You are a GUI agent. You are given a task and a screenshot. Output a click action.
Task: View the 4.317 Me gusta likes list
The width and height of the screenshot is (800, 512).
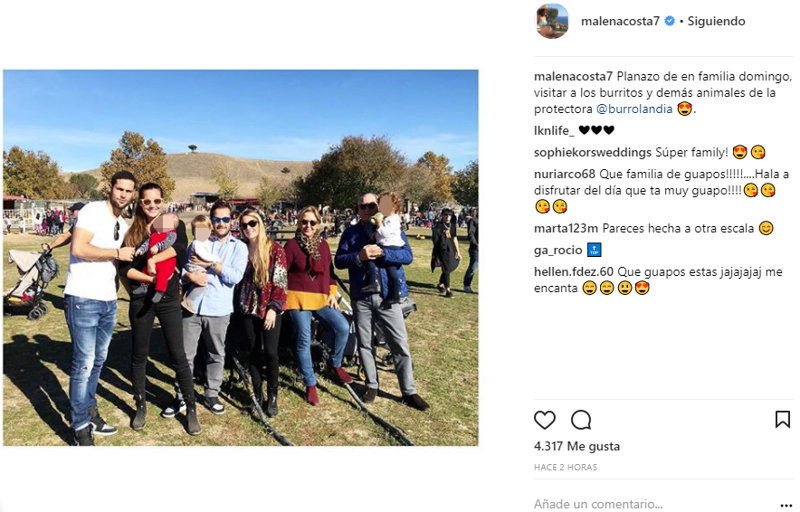tap(577, 446)
